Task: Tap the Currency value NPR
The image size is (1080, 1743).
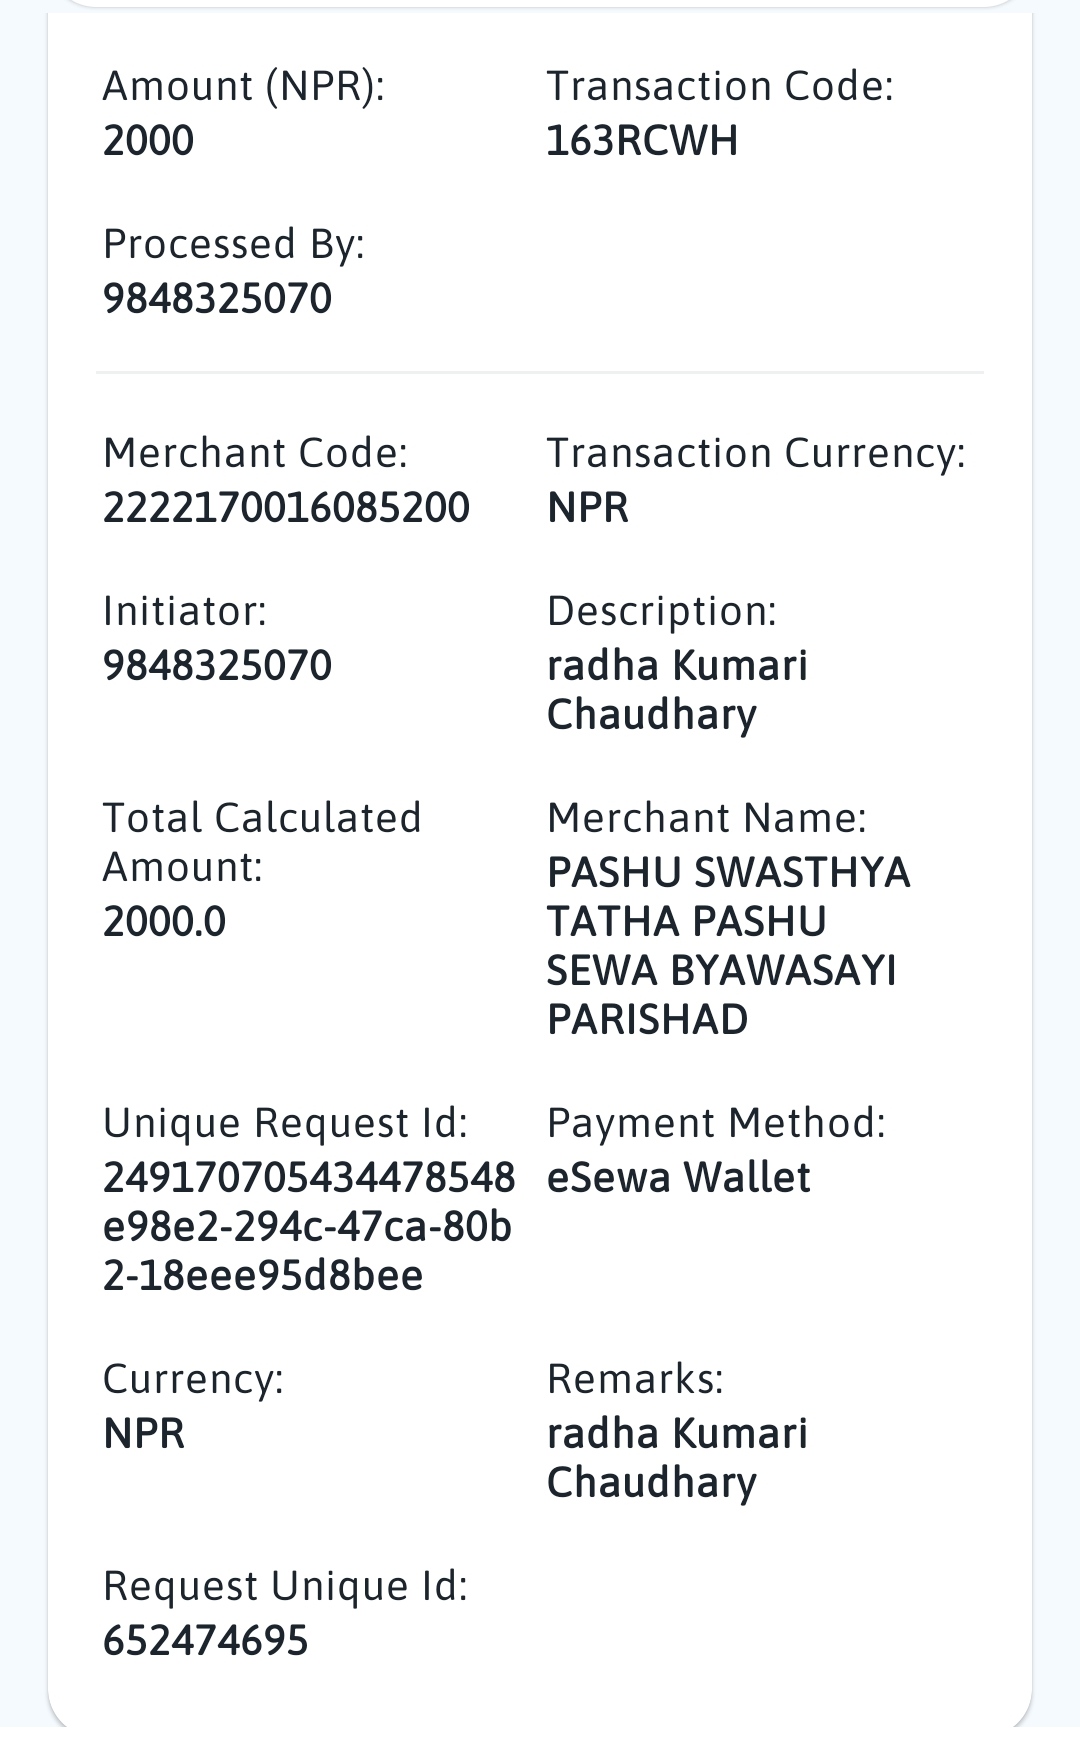Action: click(144, 1433)
